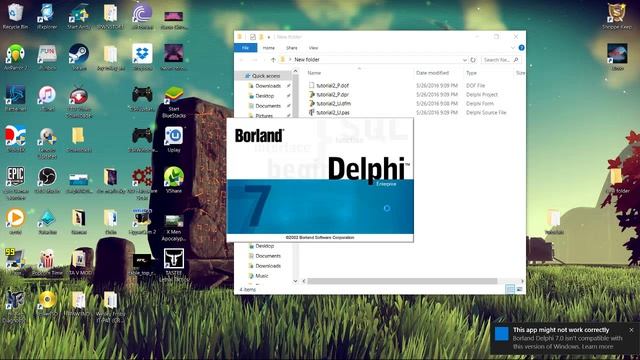640x360 pixels.
Task: Dismiss the compatibility notification with X
Action: point(631,329)
